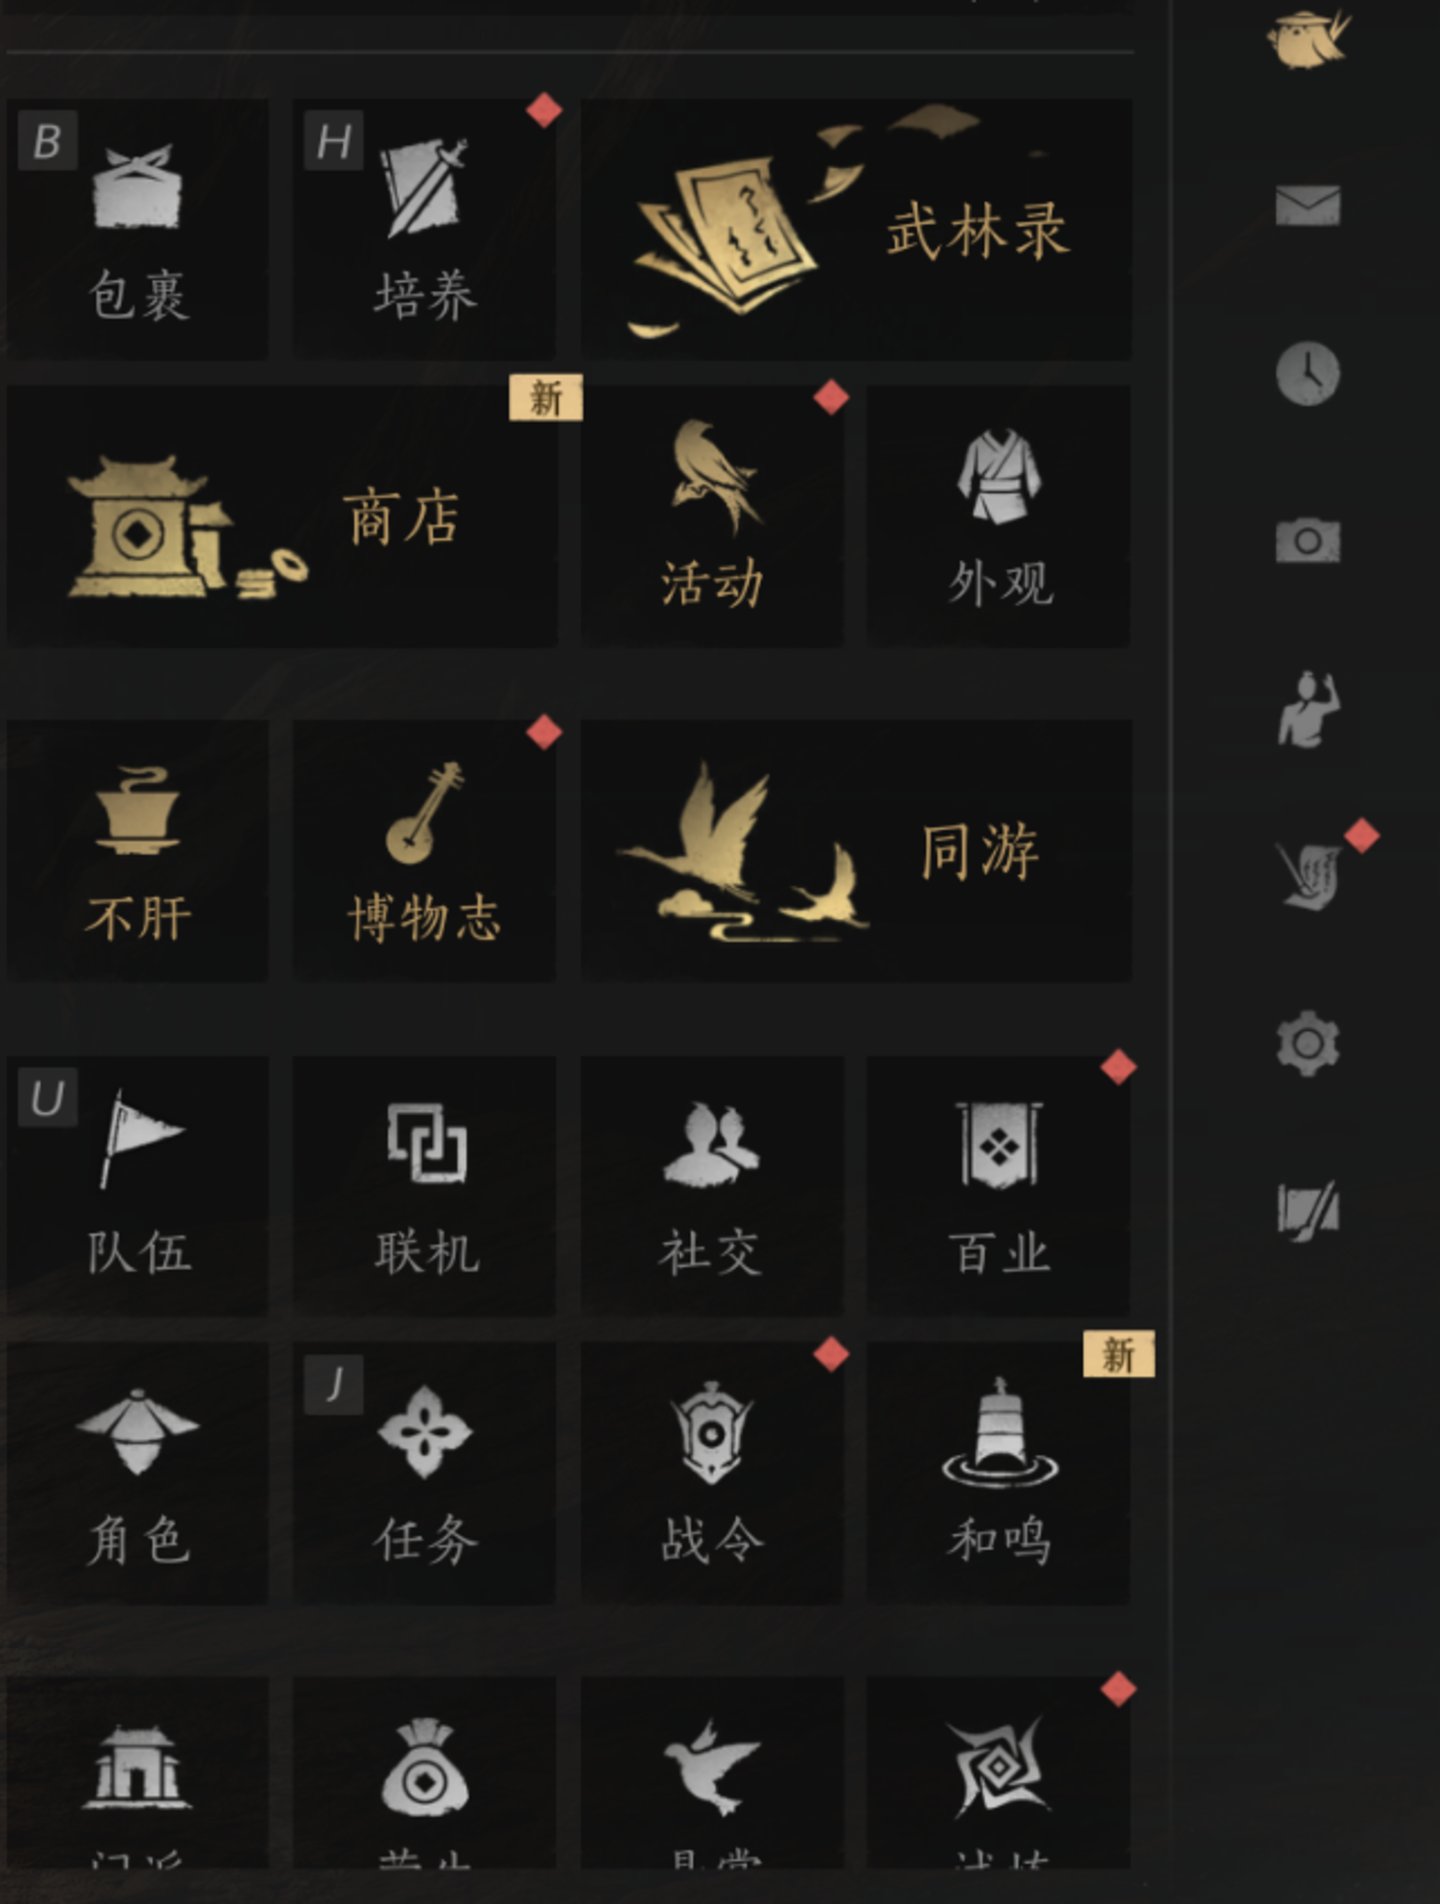Image resolution: width=1440 pixels, height=1904 pixels.
Task: Open the 外观 appearance robe icon
Action: coord(999,516)
